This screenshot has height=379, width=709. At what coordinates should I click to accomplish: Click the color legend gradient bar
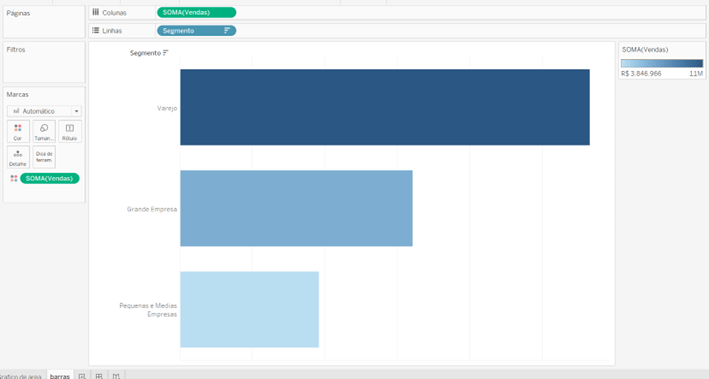point(662,63)
